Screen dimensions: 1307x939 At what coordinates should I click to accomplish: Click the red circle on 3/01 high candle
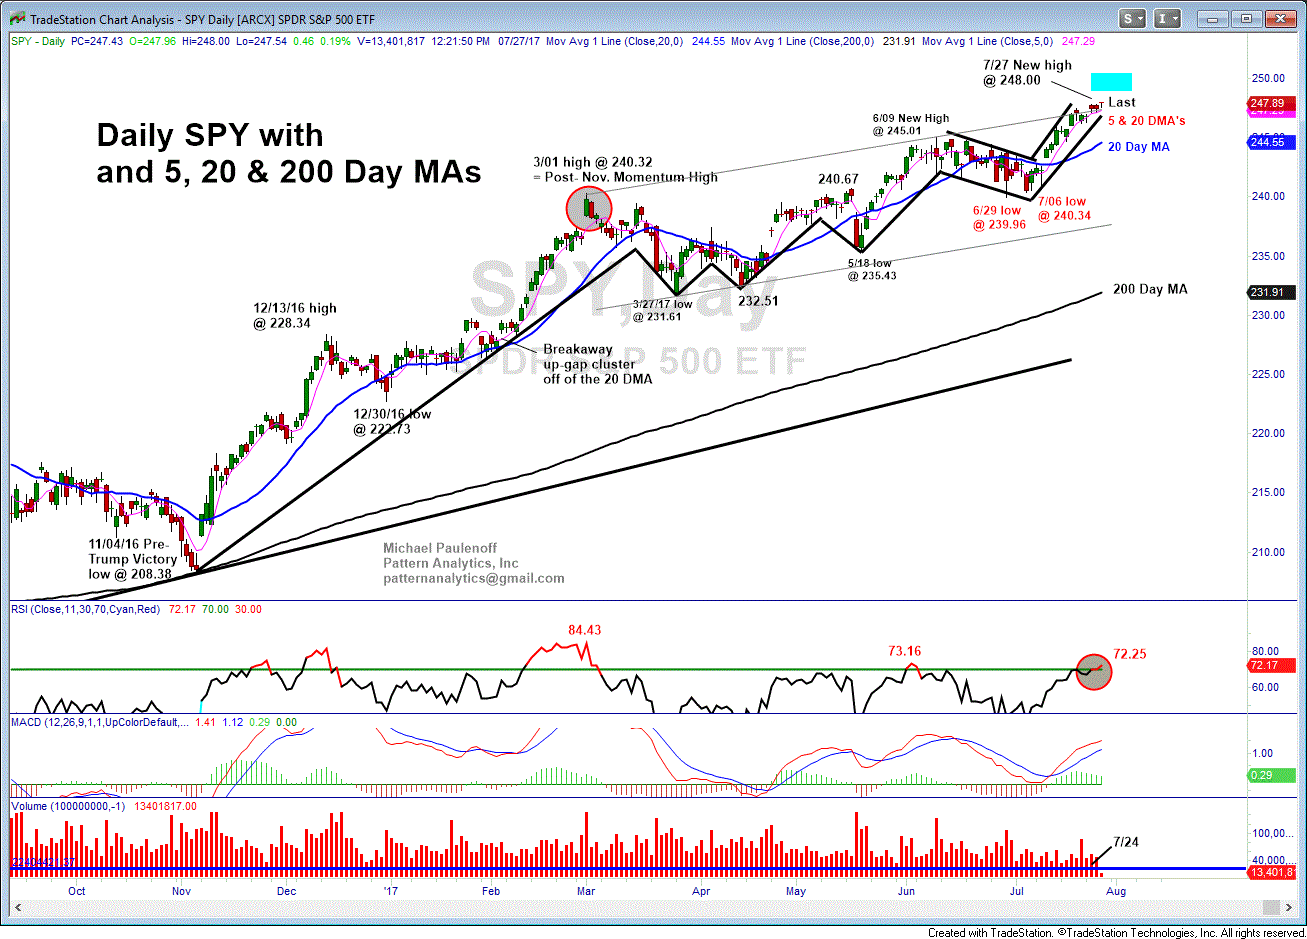click(587, 209)
